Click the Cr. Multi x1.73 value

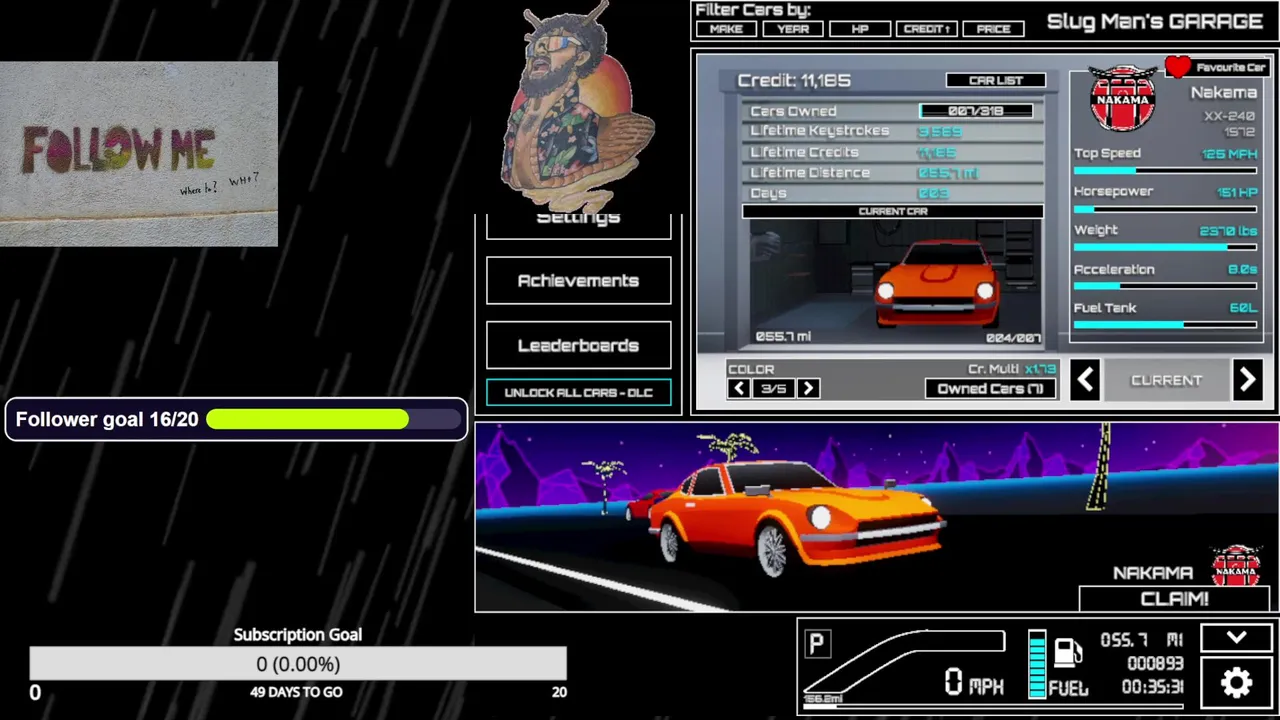1040,369
